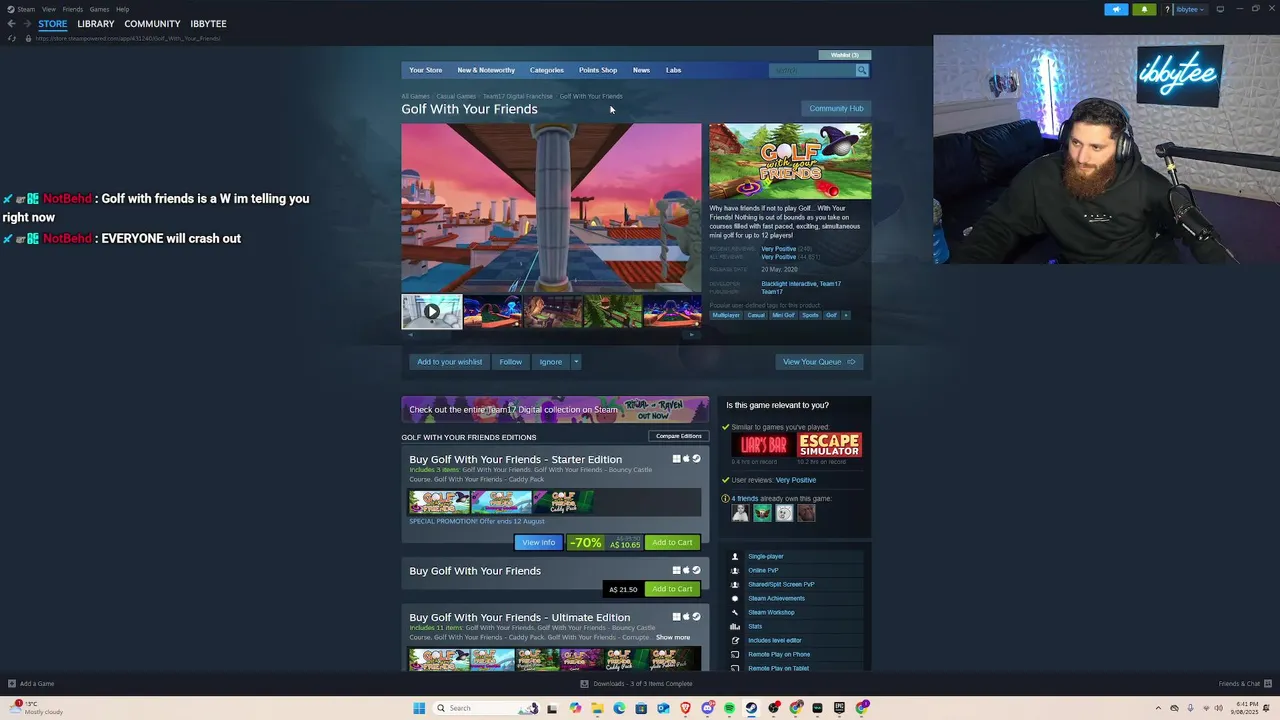Open Epic Games launcher in taskbar
Image resolution: width=1280 pixels, height=720 pixels.
tap(839, 708)
